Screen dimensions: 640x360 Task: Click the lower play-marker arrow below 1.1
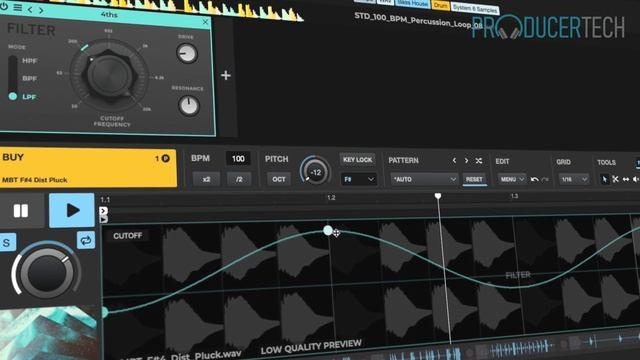(103, 219)
